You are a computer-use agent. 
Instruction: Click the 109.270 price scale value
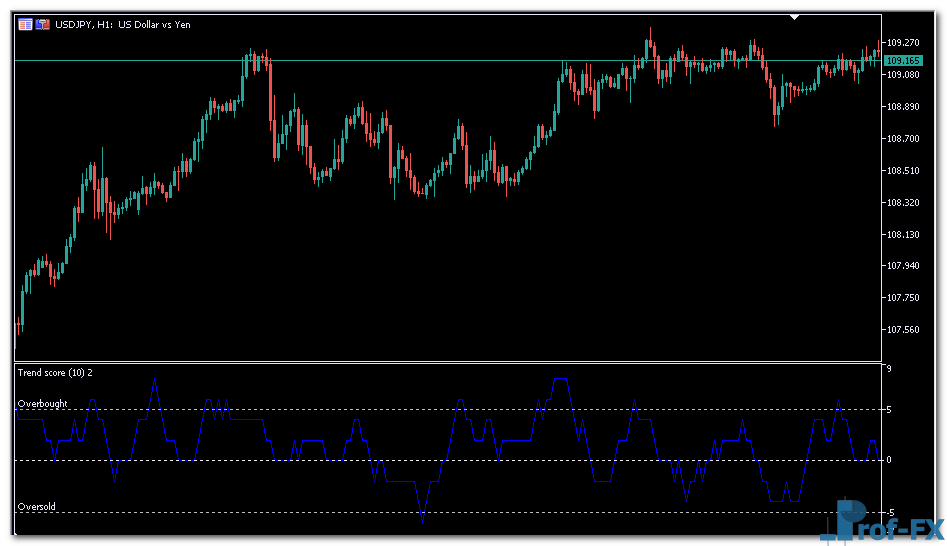pos(903,43)
